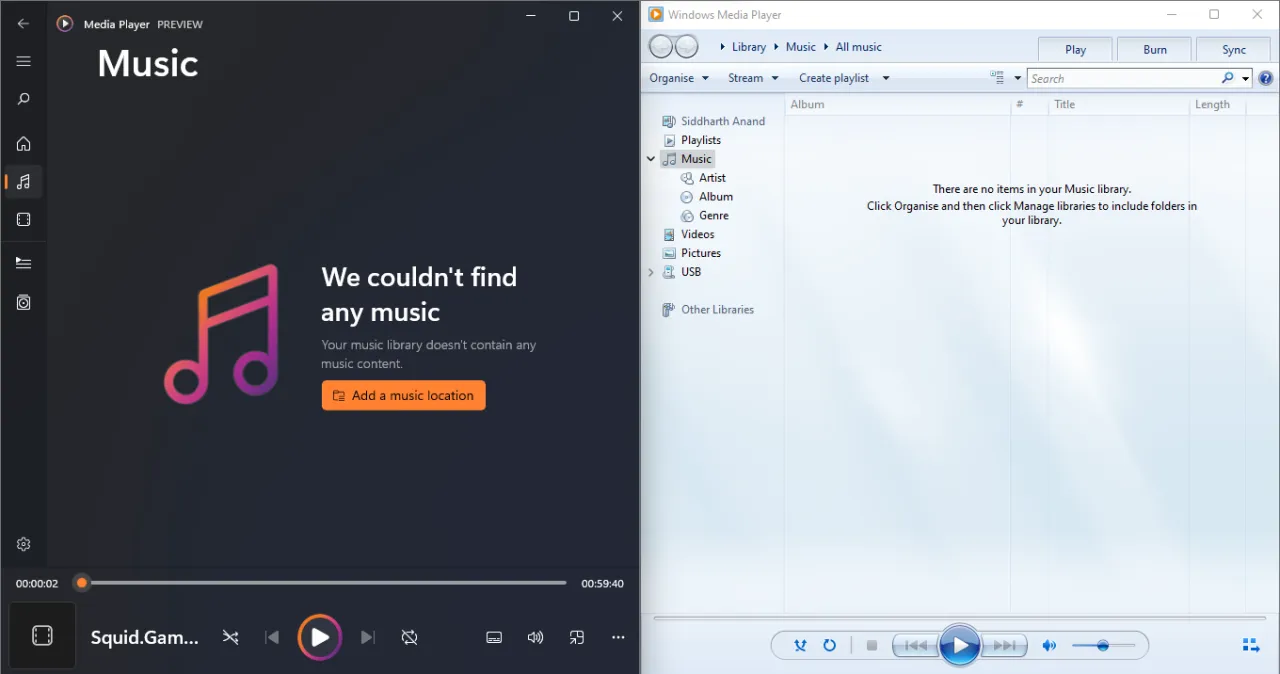Go to Home in the Media Player sidebar
Image resolution: width=1280 pixels, height=674 pixels.
tap(23, 143)
